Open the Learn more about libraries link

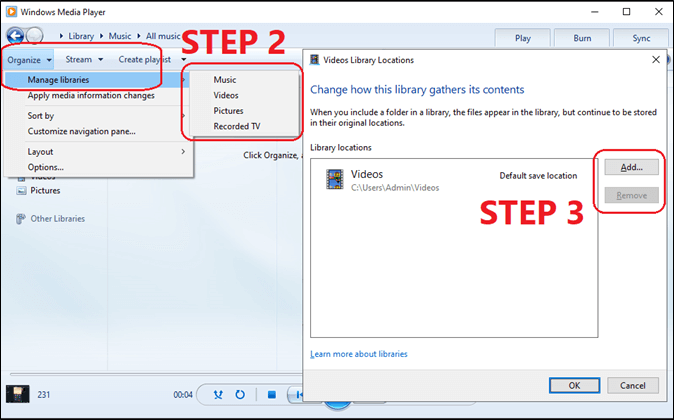pyautogui.click(x=358, y=354)
